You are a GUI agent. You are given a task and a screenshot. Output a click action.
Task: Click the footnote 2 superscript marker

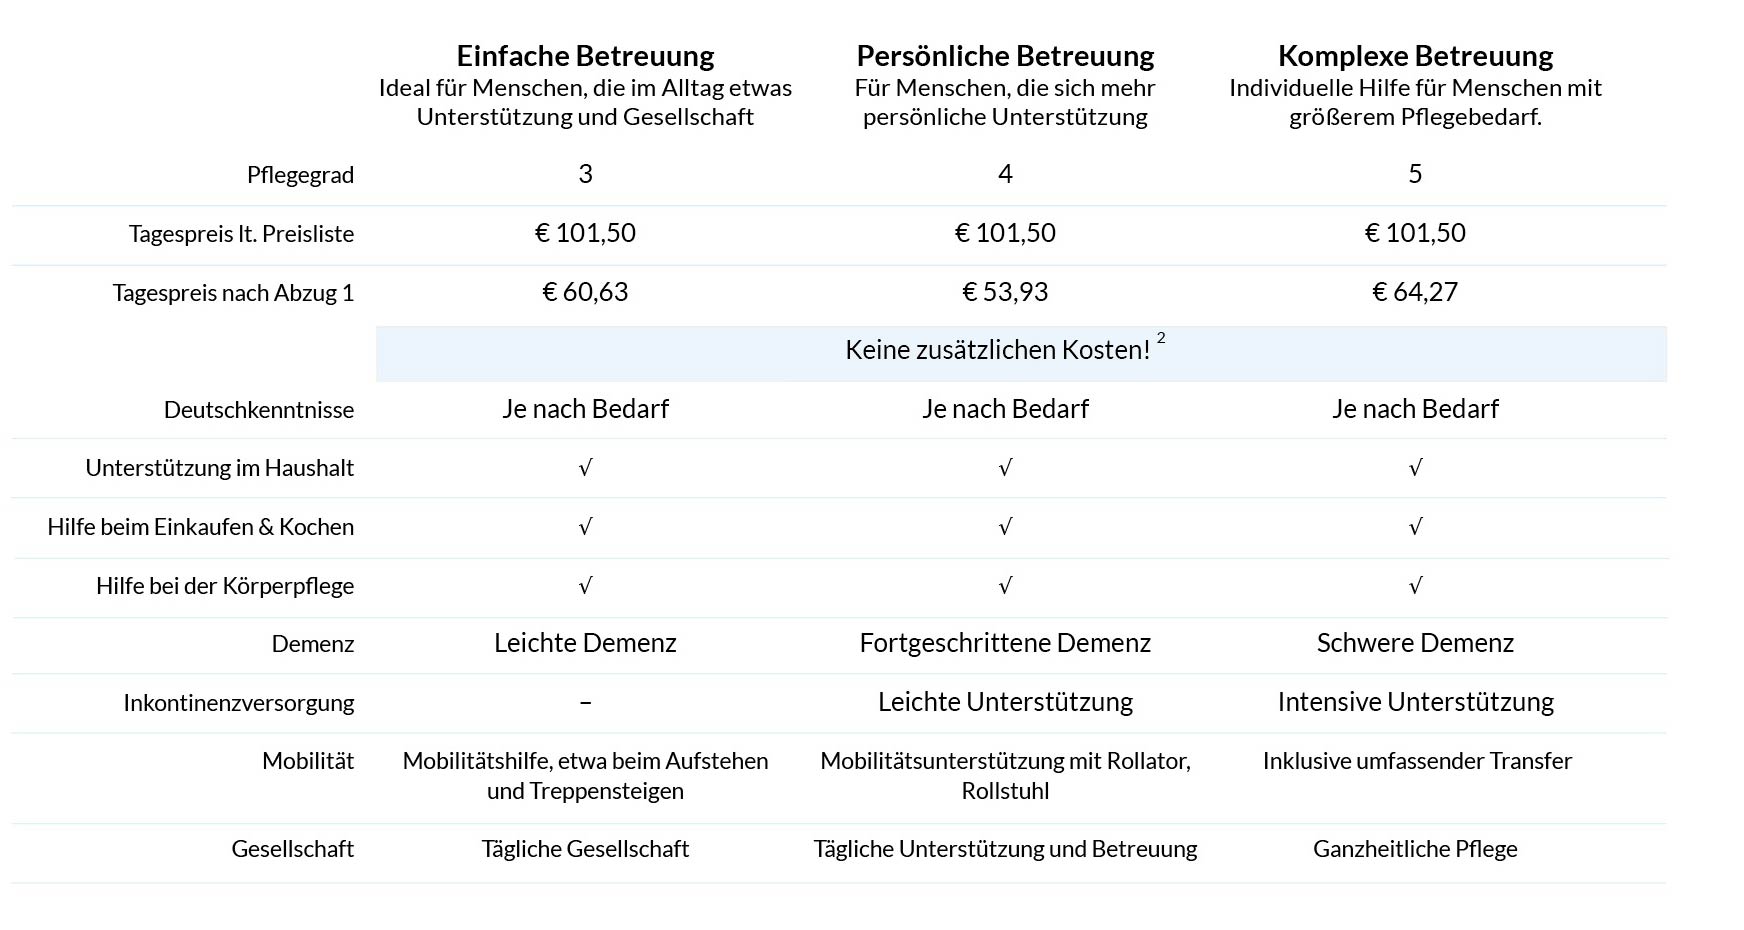pos(1161,339)
